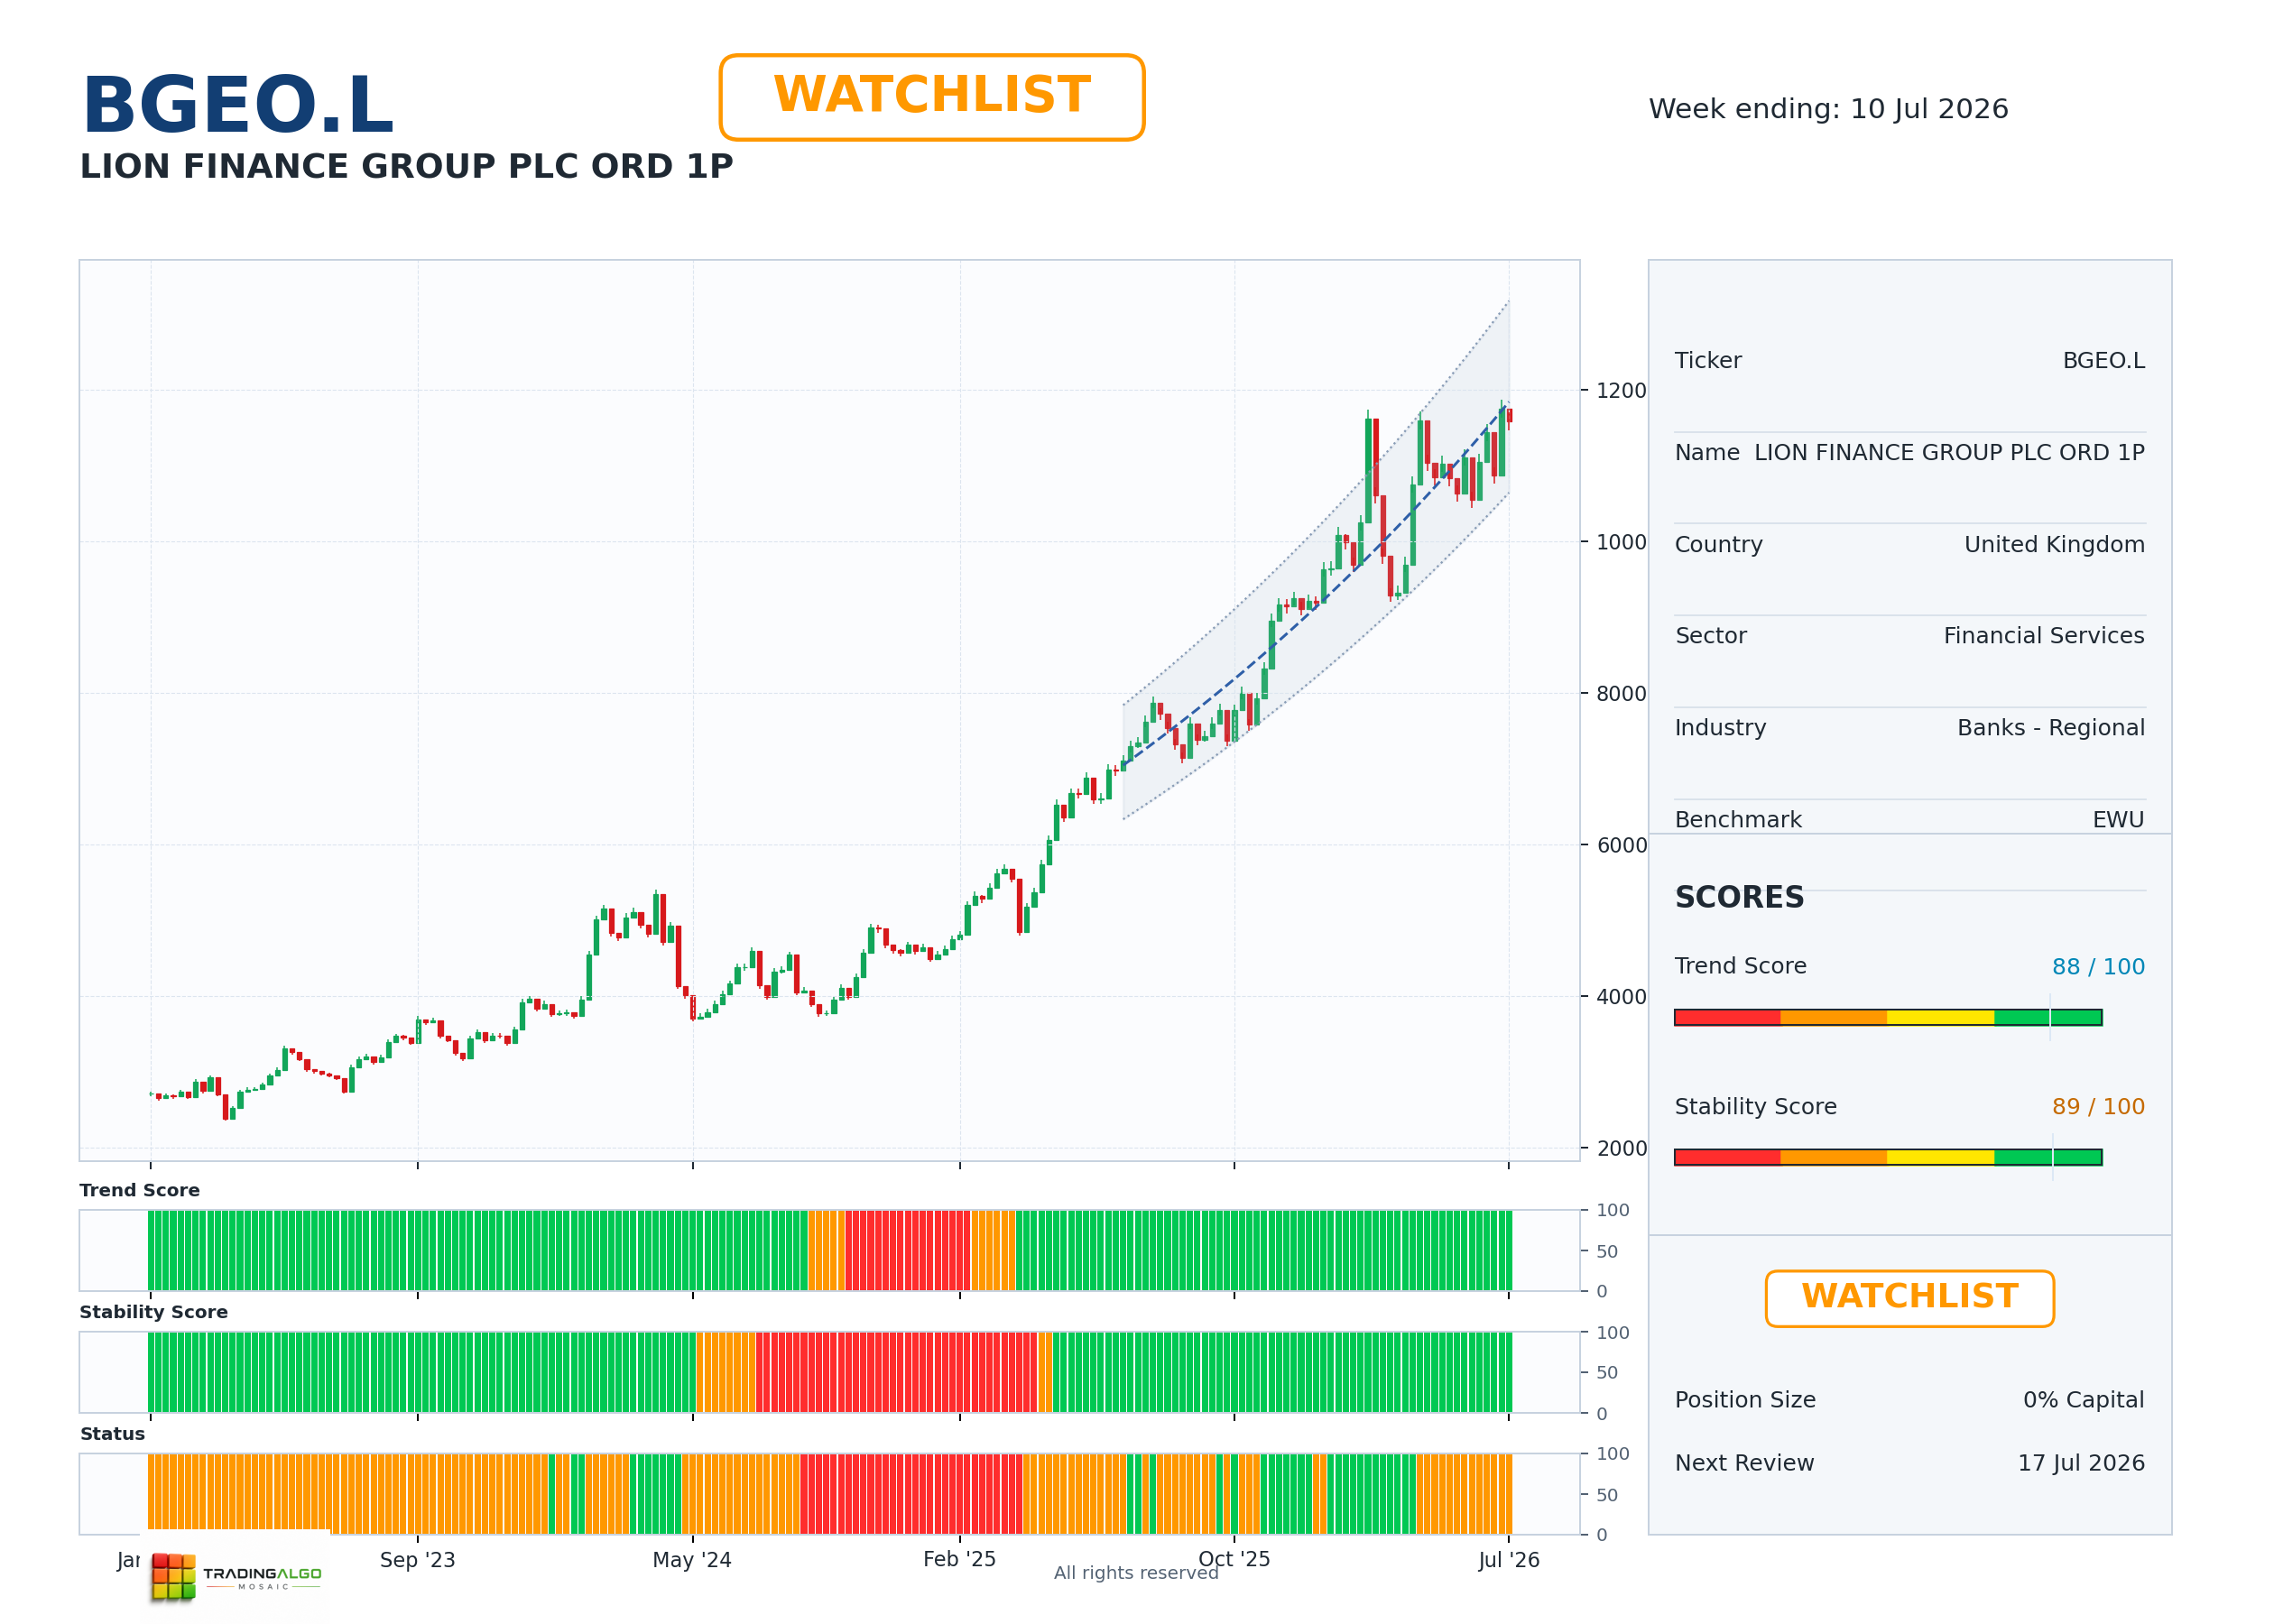
Task: Click the WATCHLIST badge in side panel
Action: click(x=1909, y=1298)
